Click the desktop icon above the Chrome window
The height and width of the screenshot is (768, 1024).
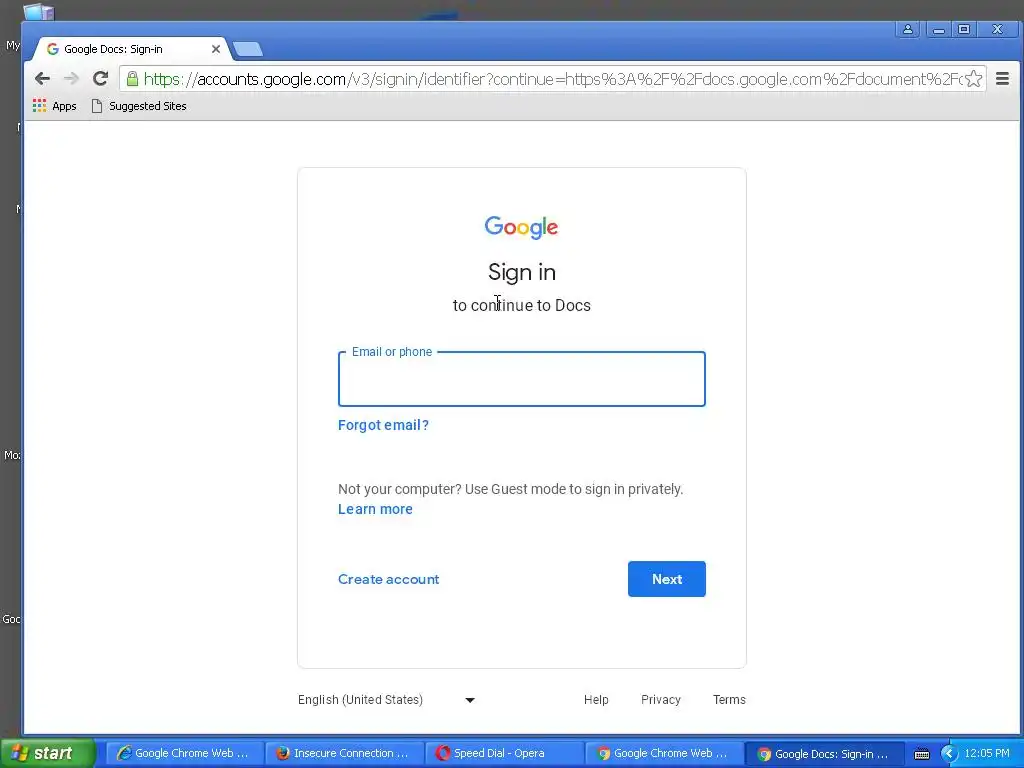coord(39,11)
